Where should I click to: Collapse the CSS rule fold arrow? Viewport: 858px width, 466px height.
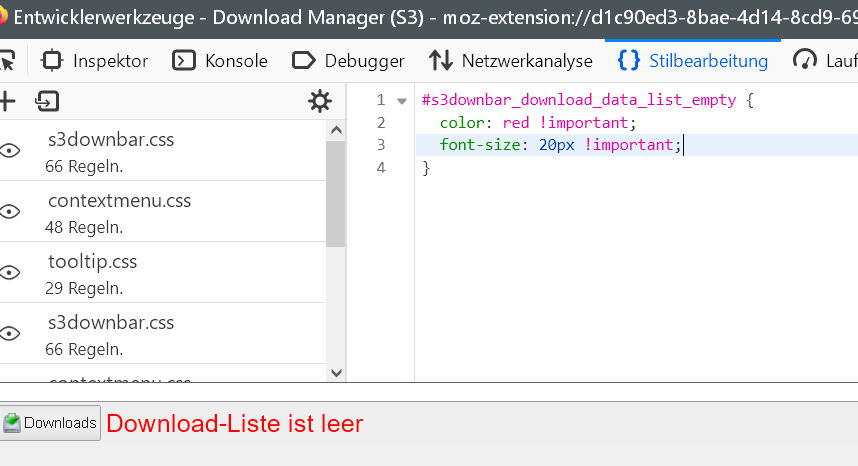402,101
